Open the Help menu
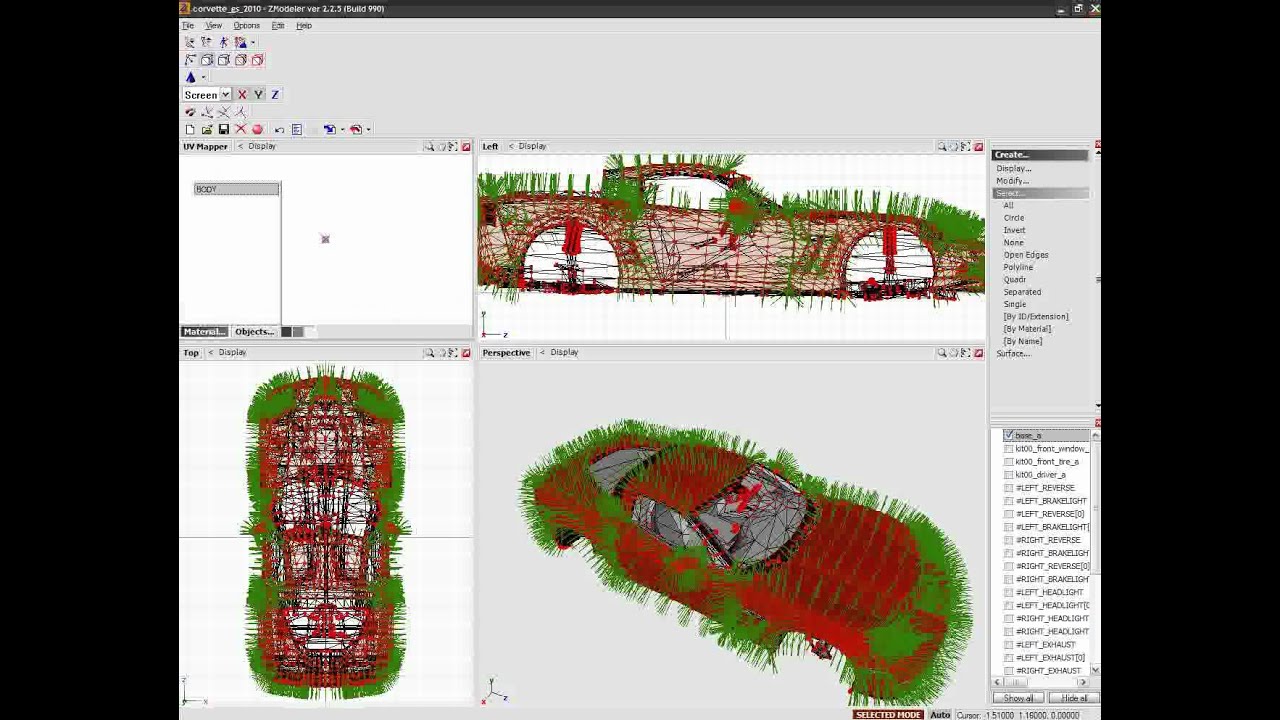1280x720 pixels. click(304, 26)
